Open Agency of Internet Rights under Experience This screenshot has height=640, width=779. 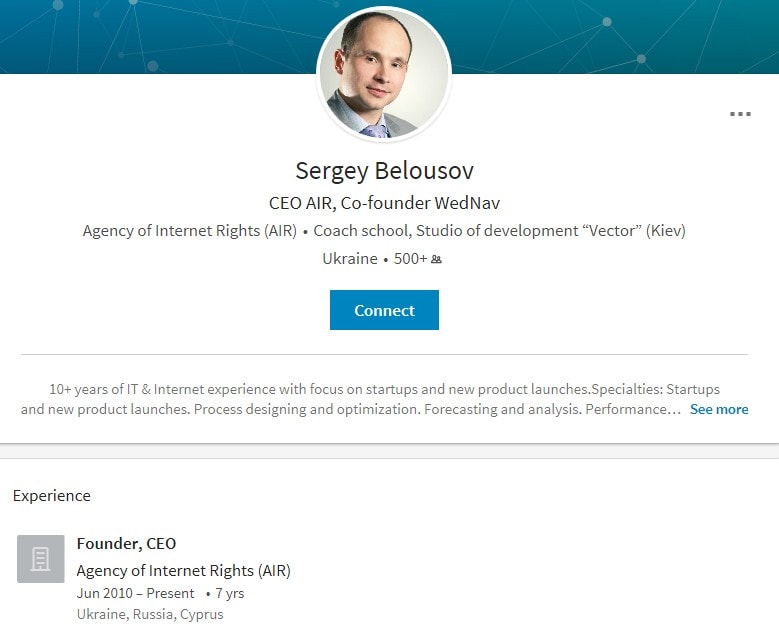pos(183,571)
